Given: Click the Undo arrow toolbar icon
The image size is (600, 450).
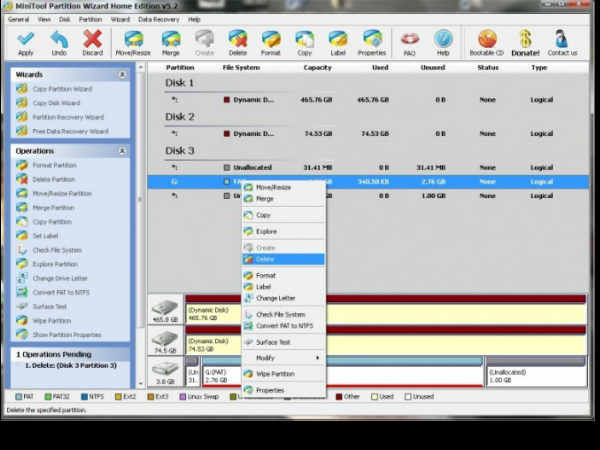Looking at the screenshot, I should point(59,43).
